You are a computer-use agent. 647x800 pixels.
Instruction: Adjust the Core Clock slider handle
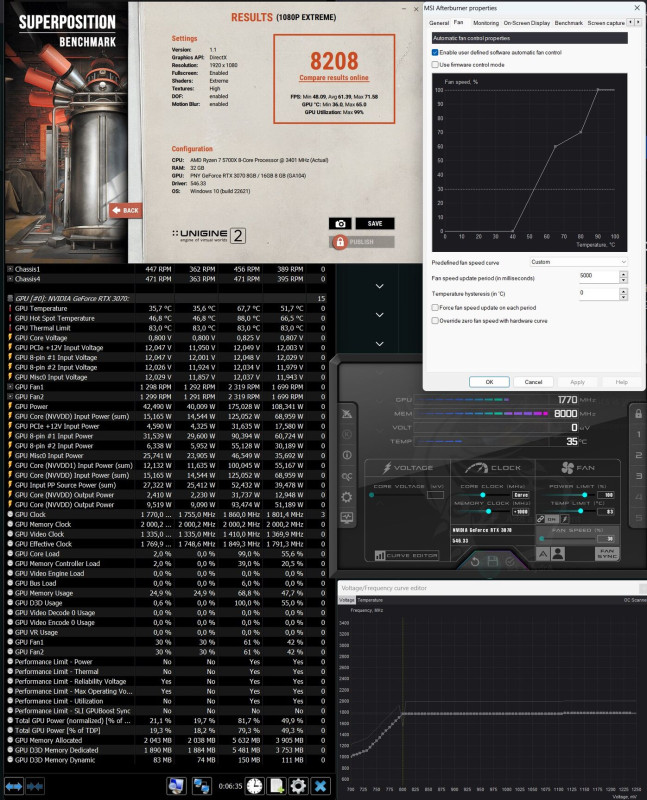coord(482,495)
